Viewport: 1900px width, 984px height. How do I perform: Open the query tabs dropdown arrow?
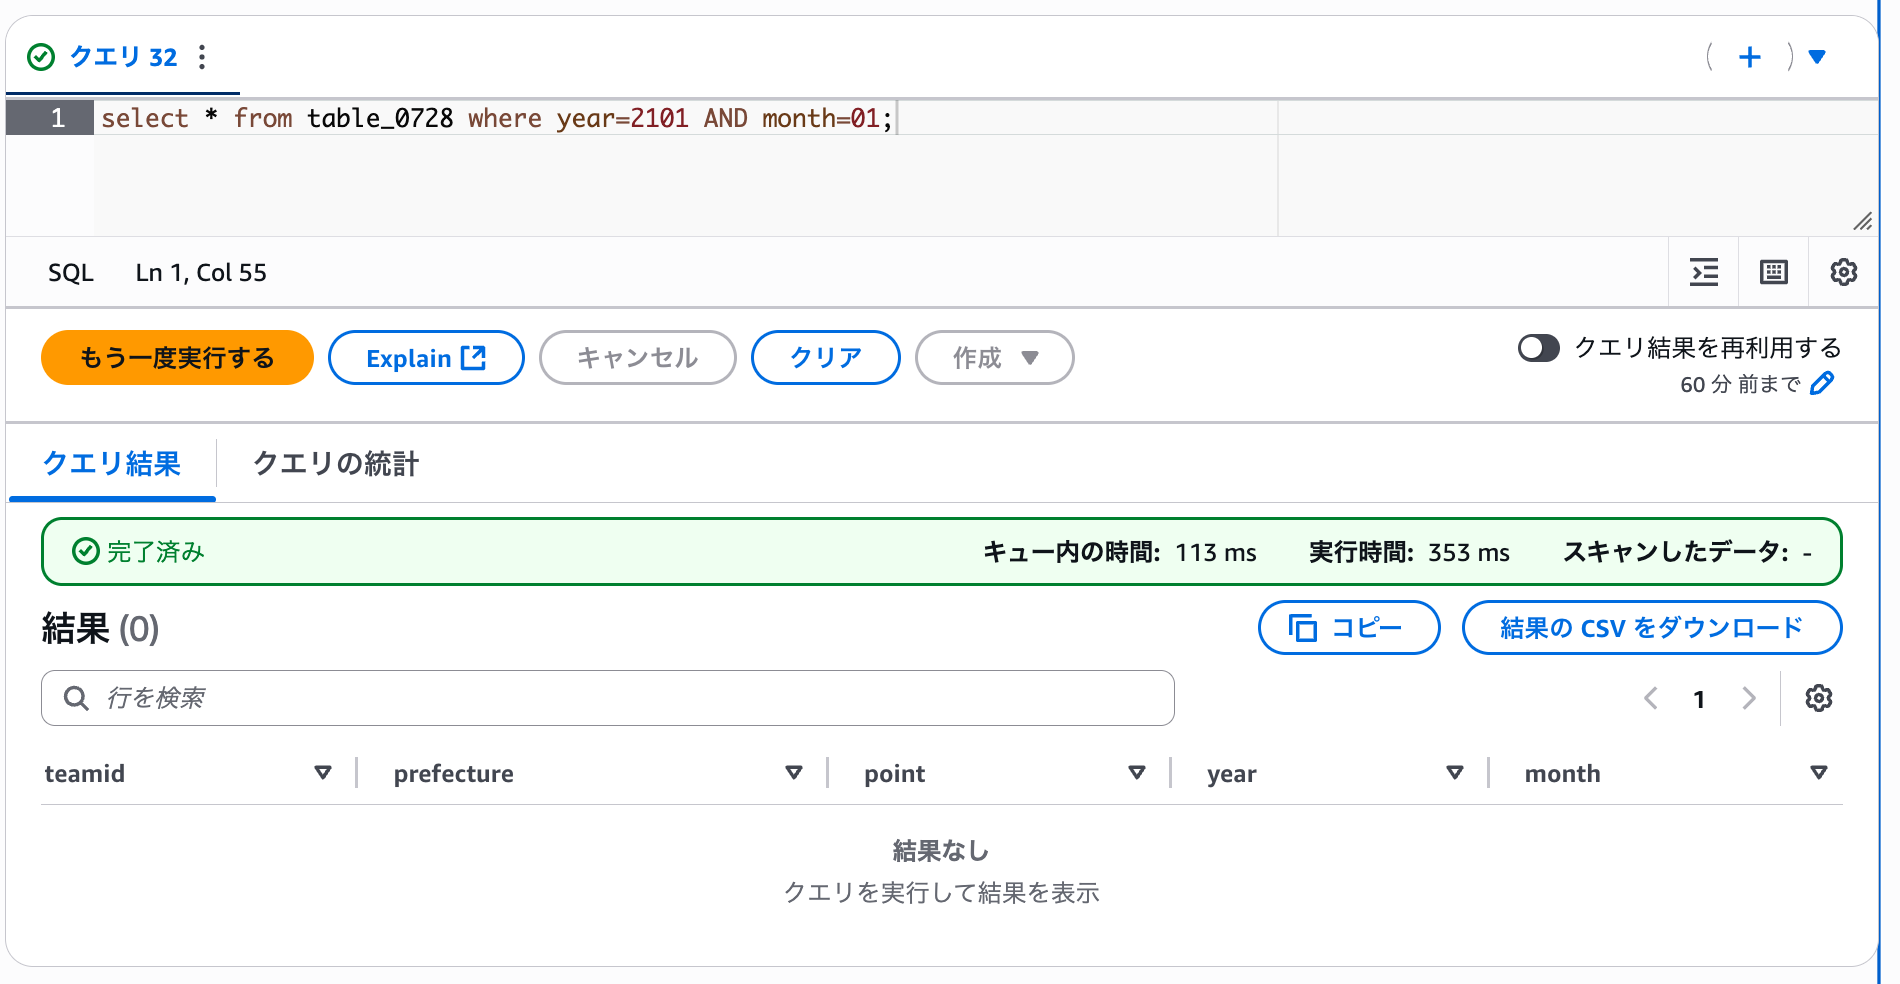pos(1818,57)
